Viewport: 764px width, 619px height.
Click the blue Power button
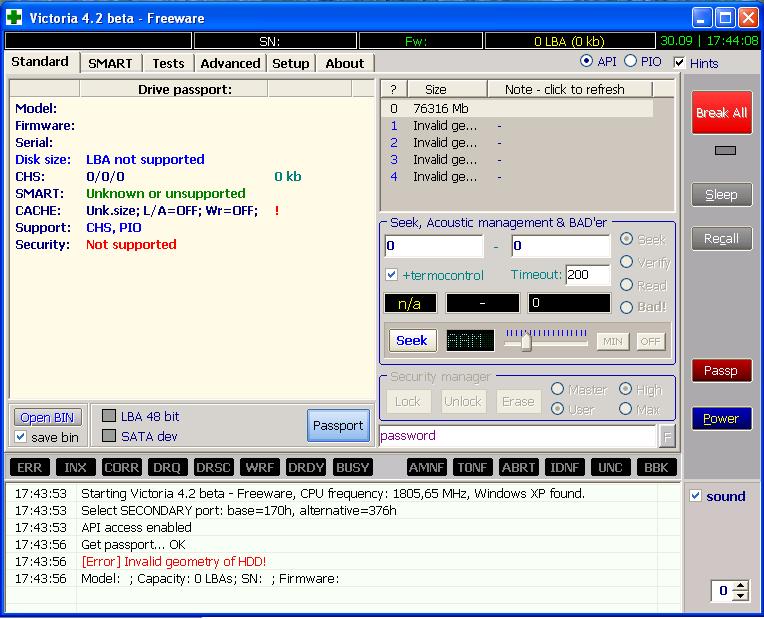coord(721,419)
